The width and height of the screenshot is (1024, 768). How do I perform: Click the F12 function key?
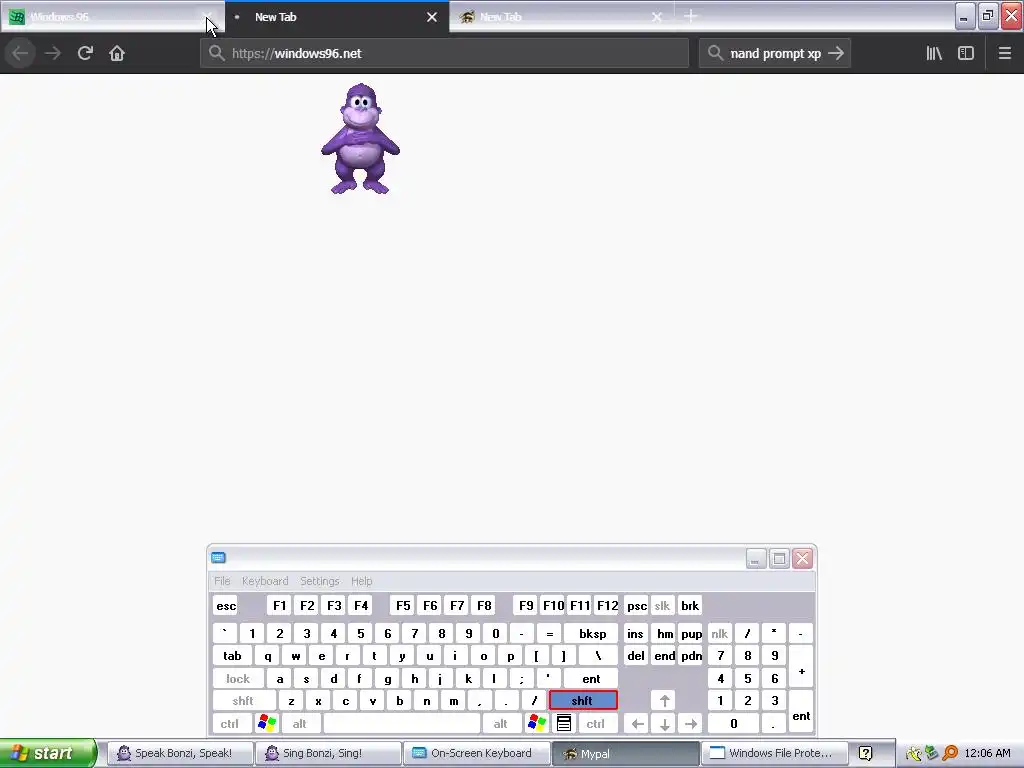tap(607, 605)
